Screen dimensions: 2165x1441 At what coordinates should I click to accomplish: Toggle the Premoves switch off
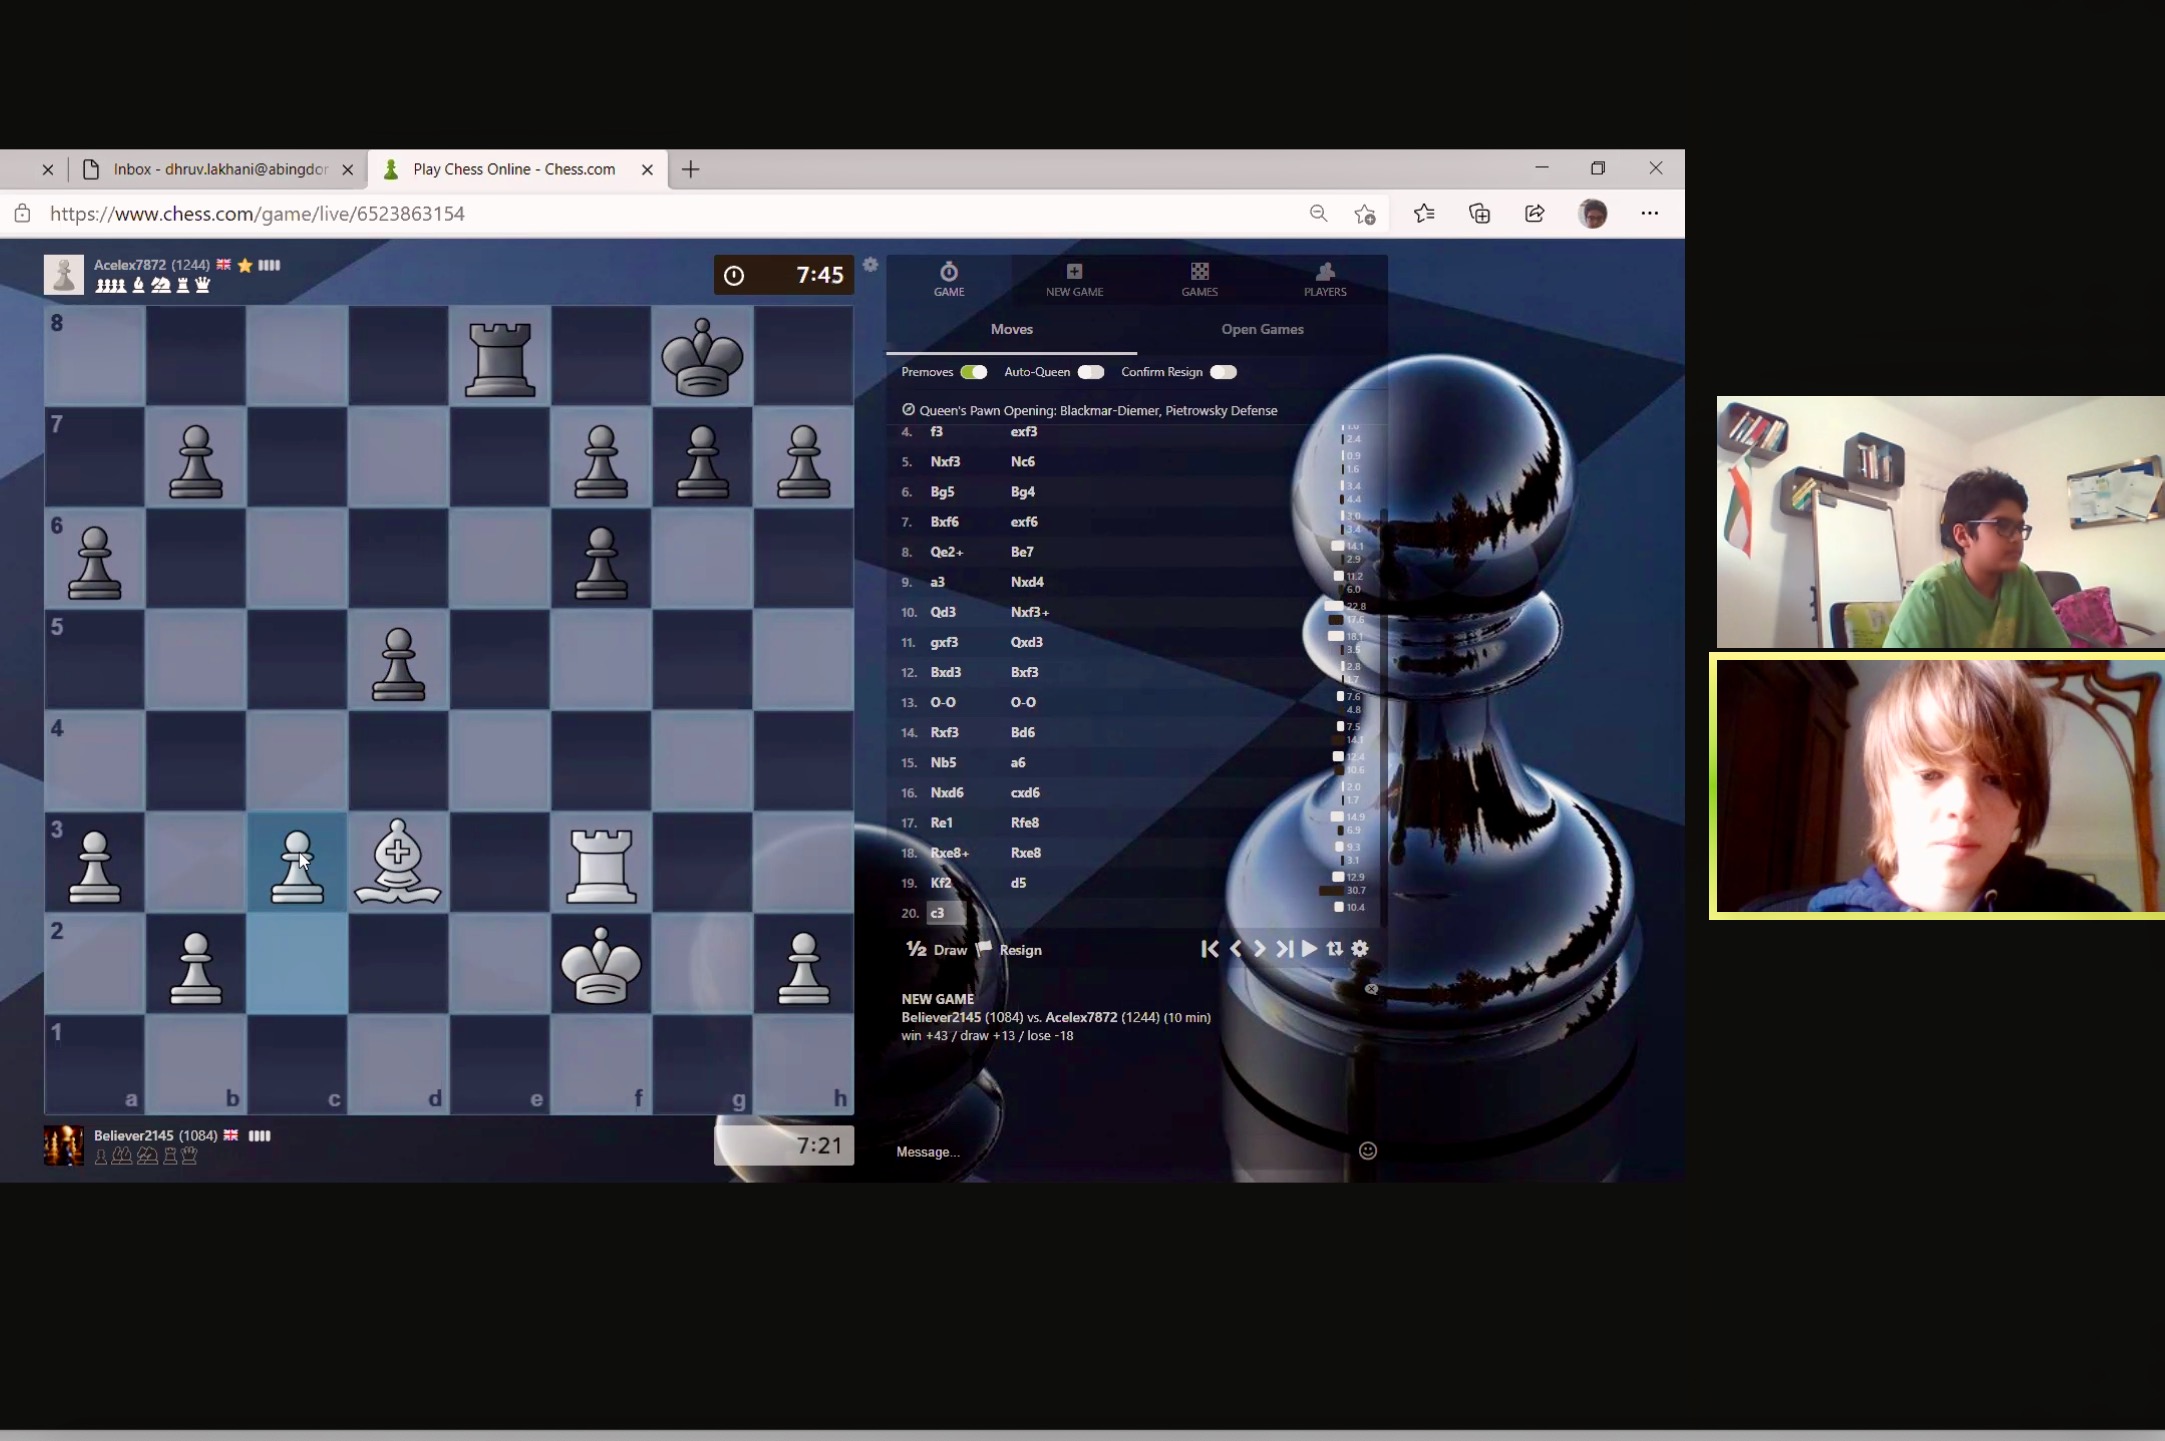973,372
